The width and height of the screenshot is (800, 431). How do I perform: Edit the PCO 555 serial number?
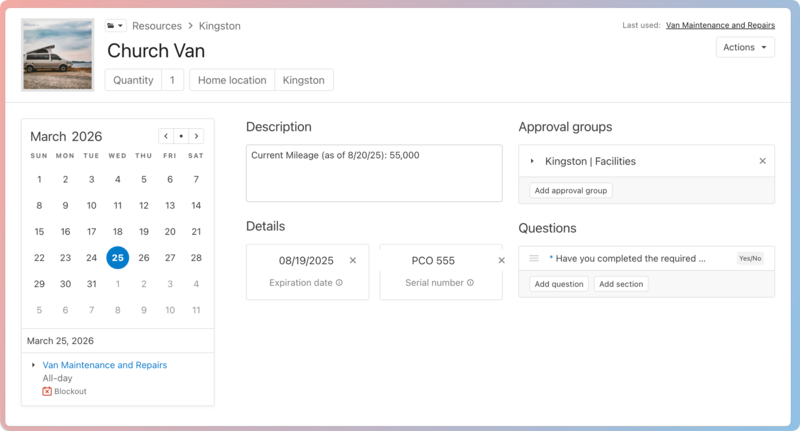[433, 261]
